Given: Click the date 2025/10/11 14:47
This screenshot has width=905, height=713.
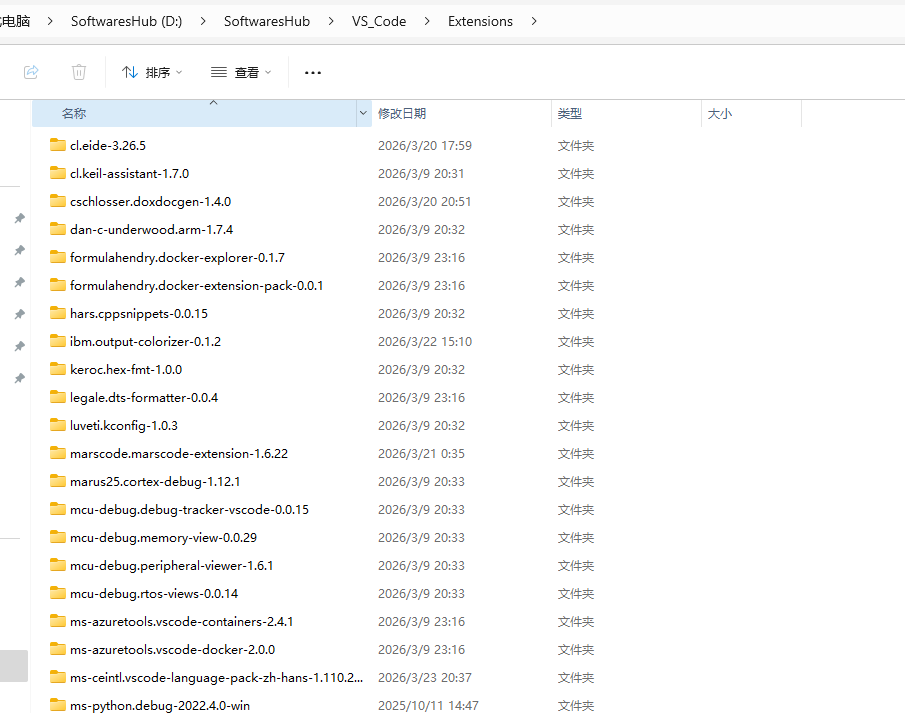Looking at the screenshot, I should (428, 705).
